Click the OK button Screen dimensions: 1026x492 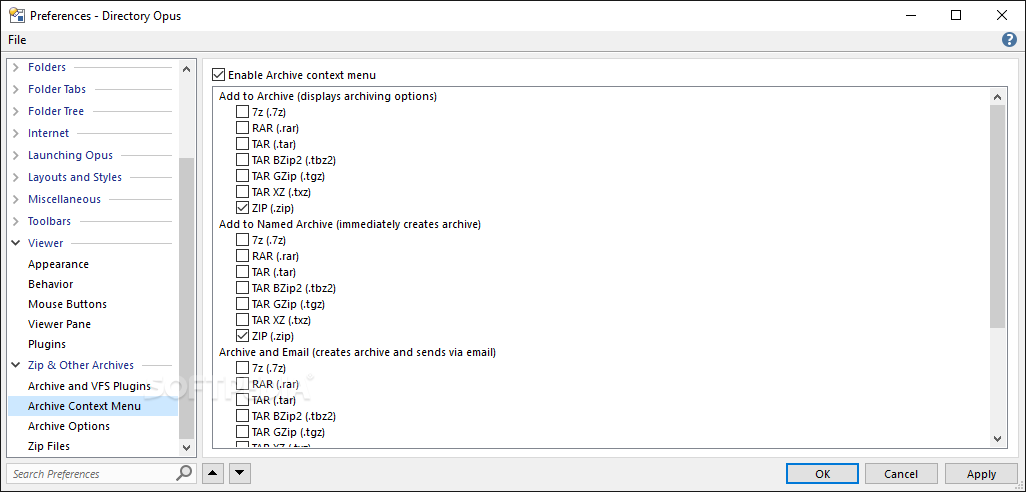[823, 474]
